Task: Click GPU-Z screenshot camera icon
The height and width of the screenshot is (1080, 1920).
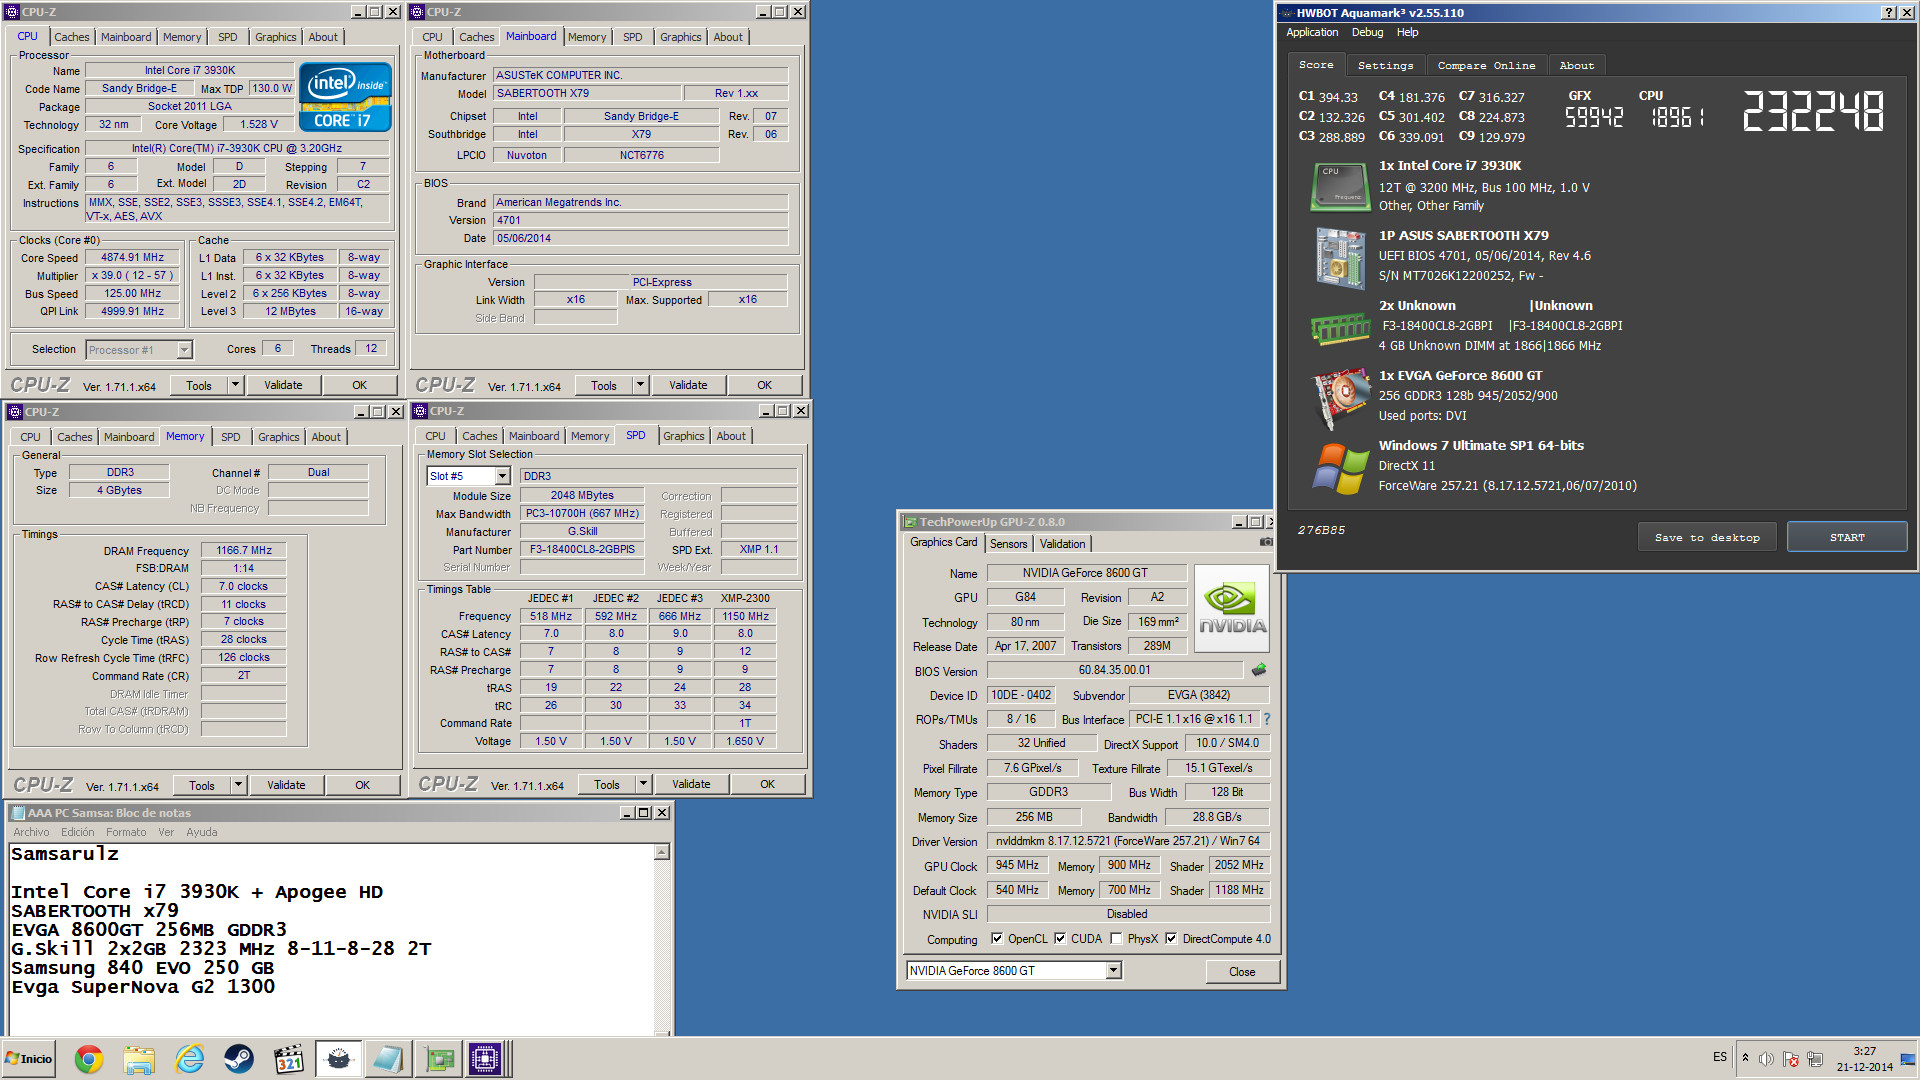Action: 1265,542
